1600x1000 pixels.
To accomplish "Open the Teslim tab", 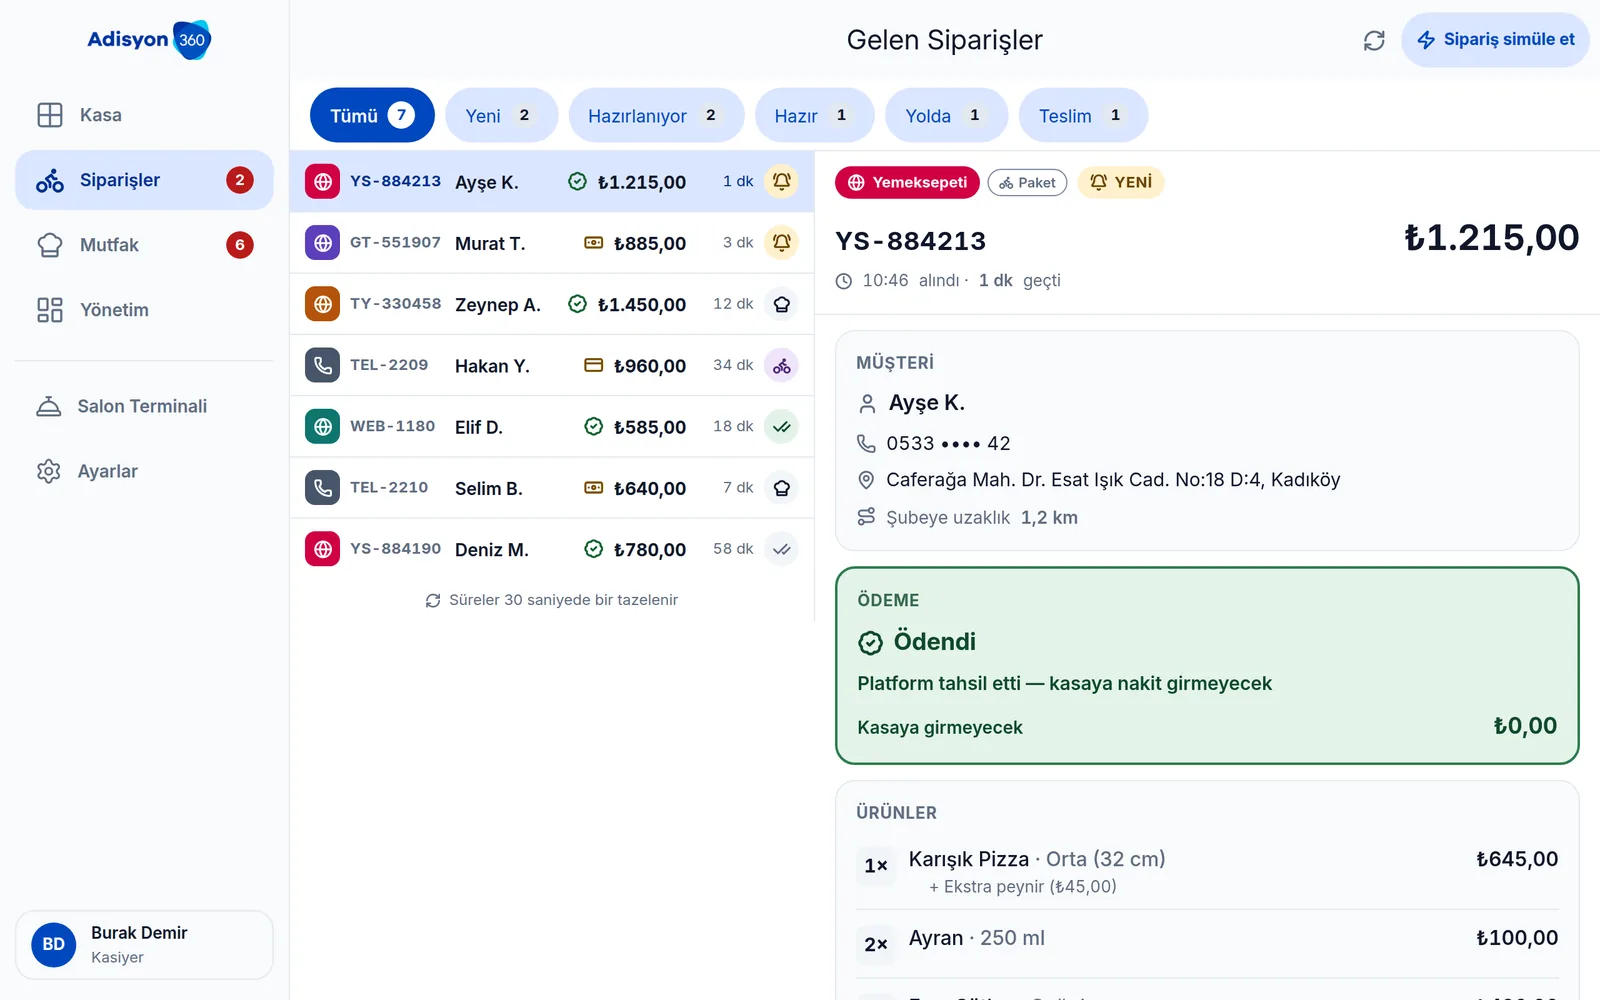I will click(1083, 115).
